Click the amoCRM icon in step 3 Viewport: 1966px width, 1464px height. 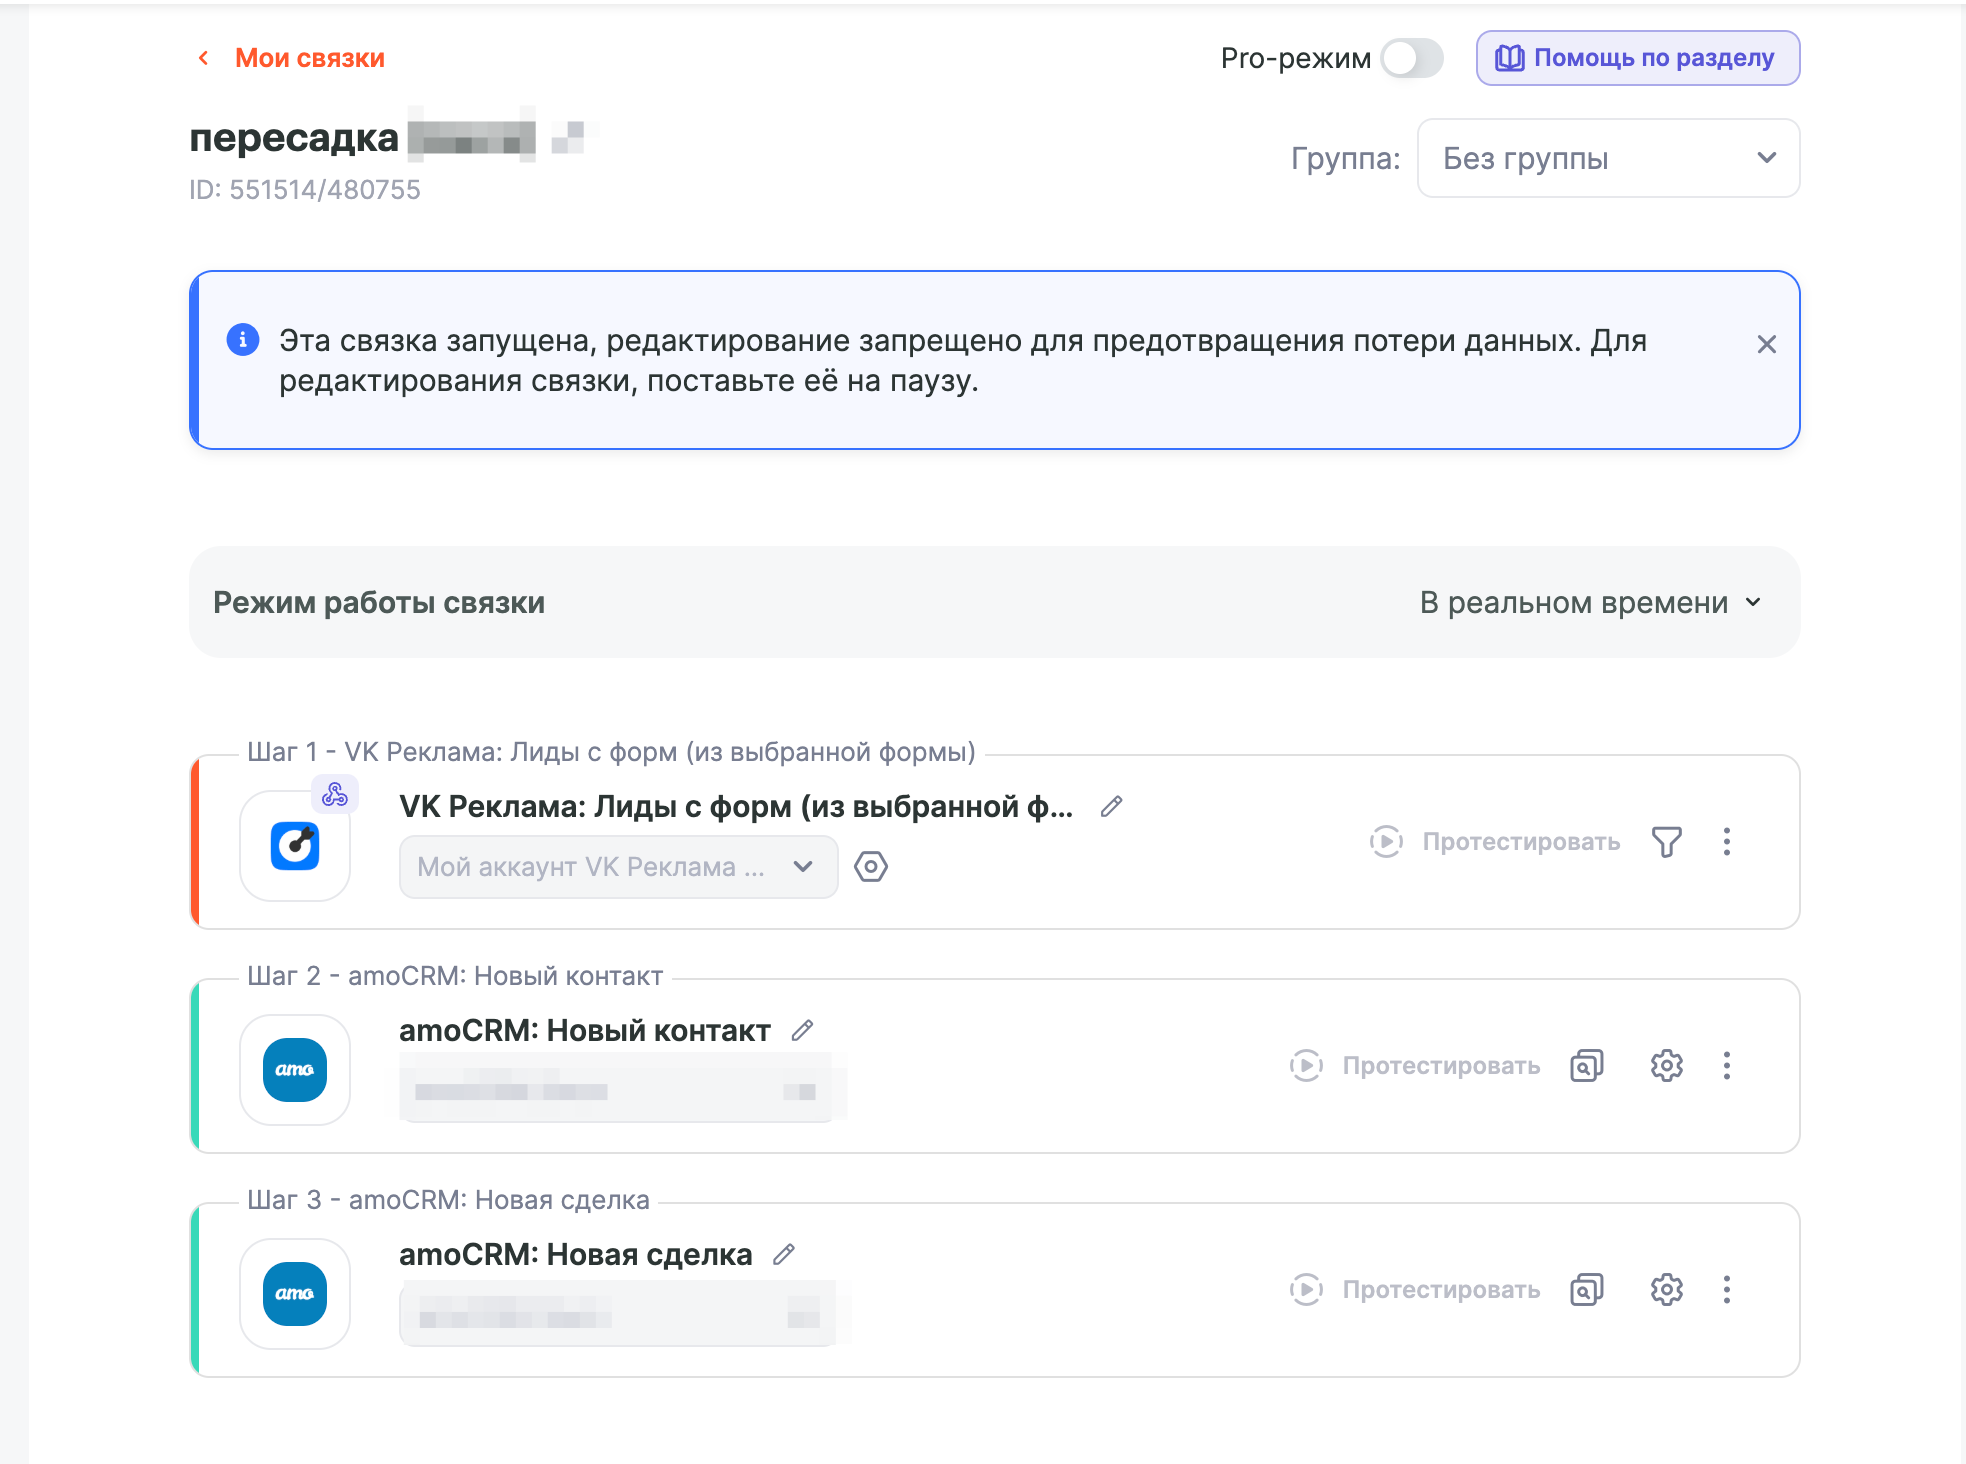[x=295, y=1294]
